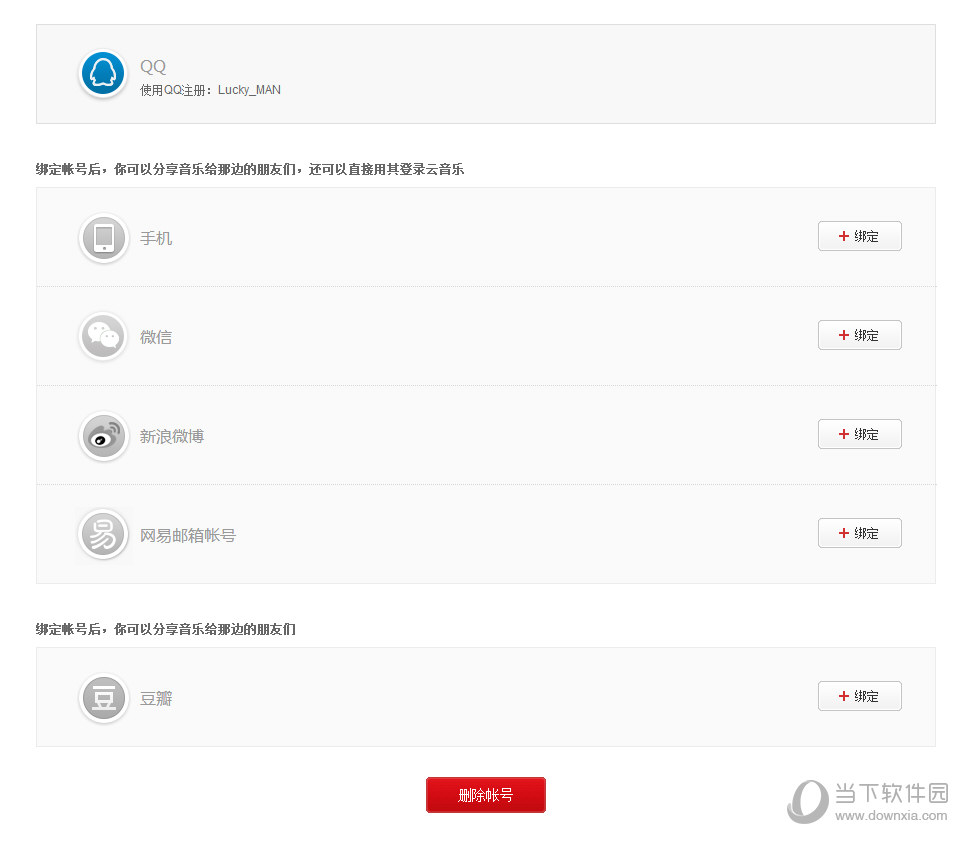Bind Sina Weibo account
This screenshot has width=972, height=845.
(x=860, y=434)
